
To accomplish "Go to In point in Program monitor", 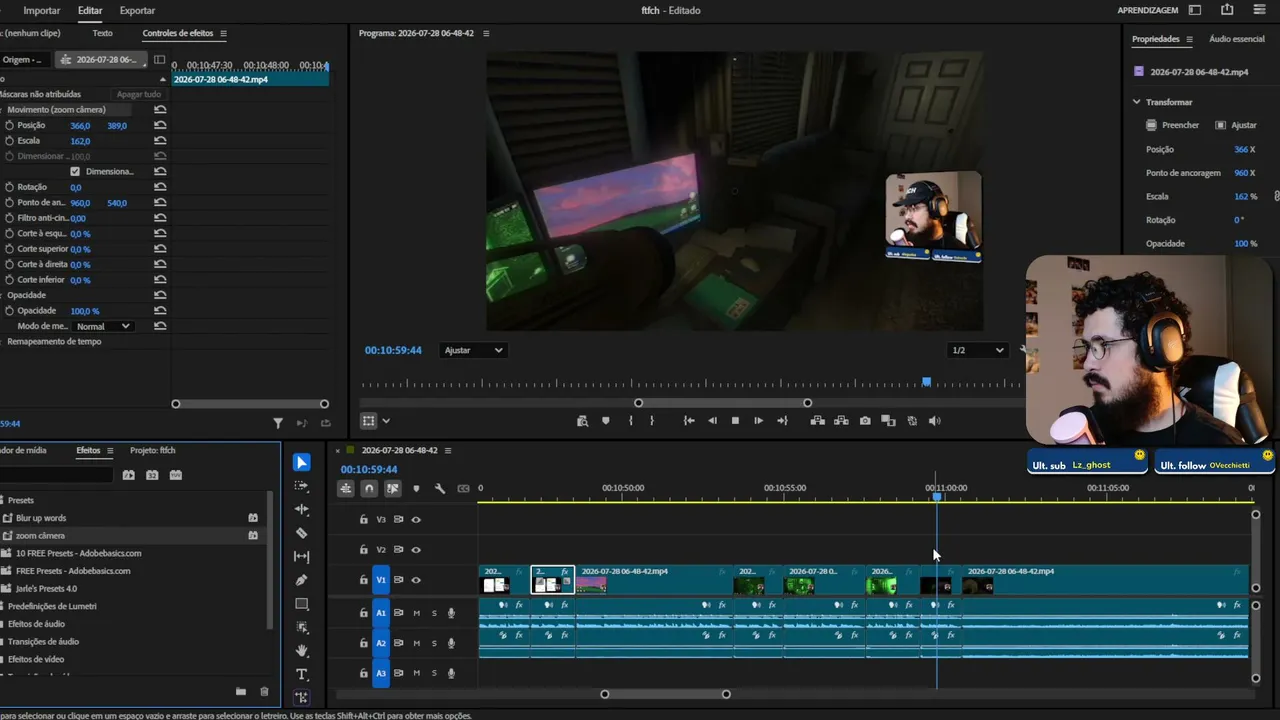I will point(689,421).
